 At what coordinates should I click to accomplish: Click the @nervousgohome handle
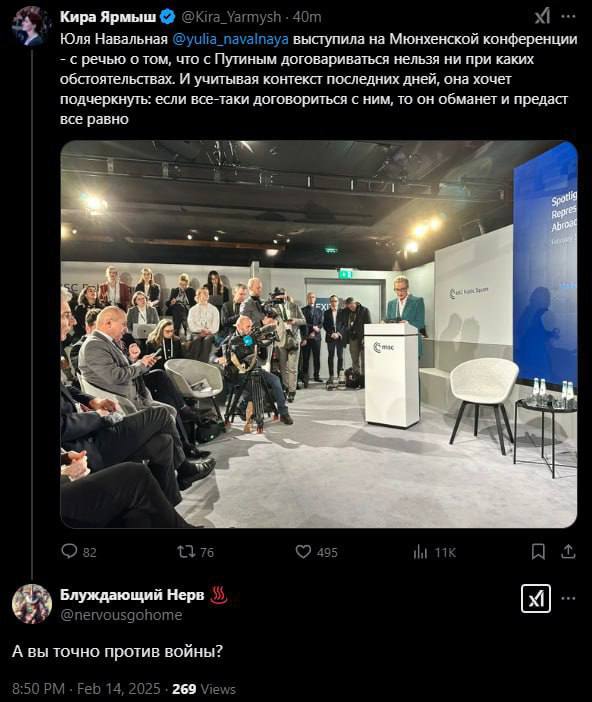click(x=121, y=615)
